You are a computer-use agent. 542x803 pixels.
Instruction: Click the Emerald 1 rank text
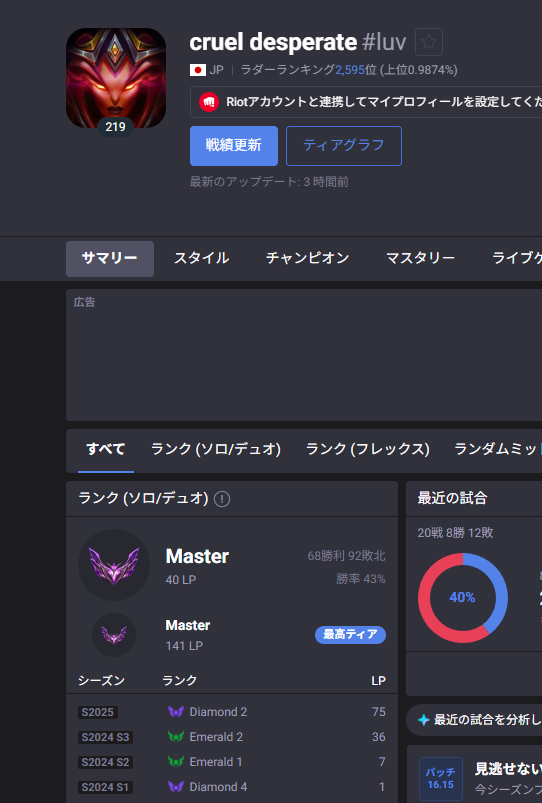216,762
